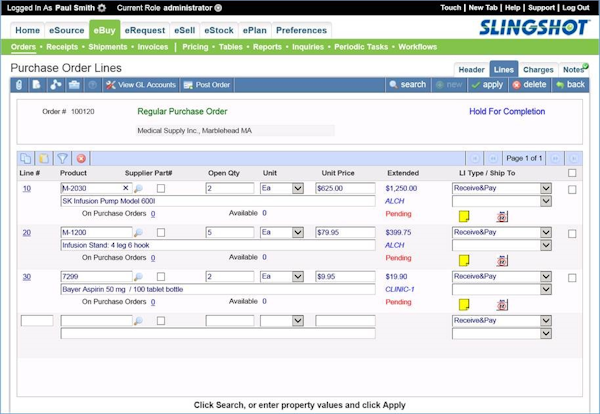The width and height of the screenshot is (600, 414).
Task: Open Ship To dropdown for line 30
Action: [x=546, y=289]
